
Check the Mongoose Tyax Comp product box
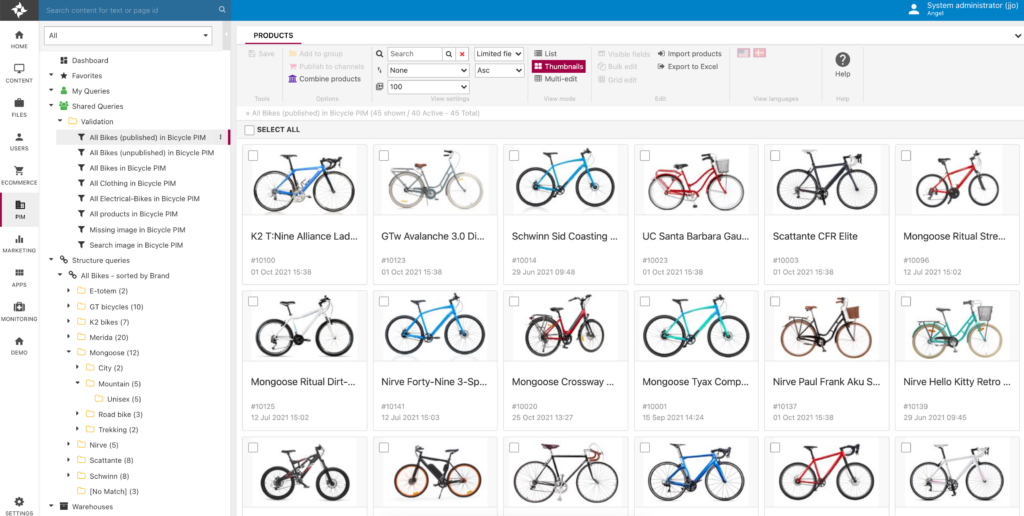645,301
